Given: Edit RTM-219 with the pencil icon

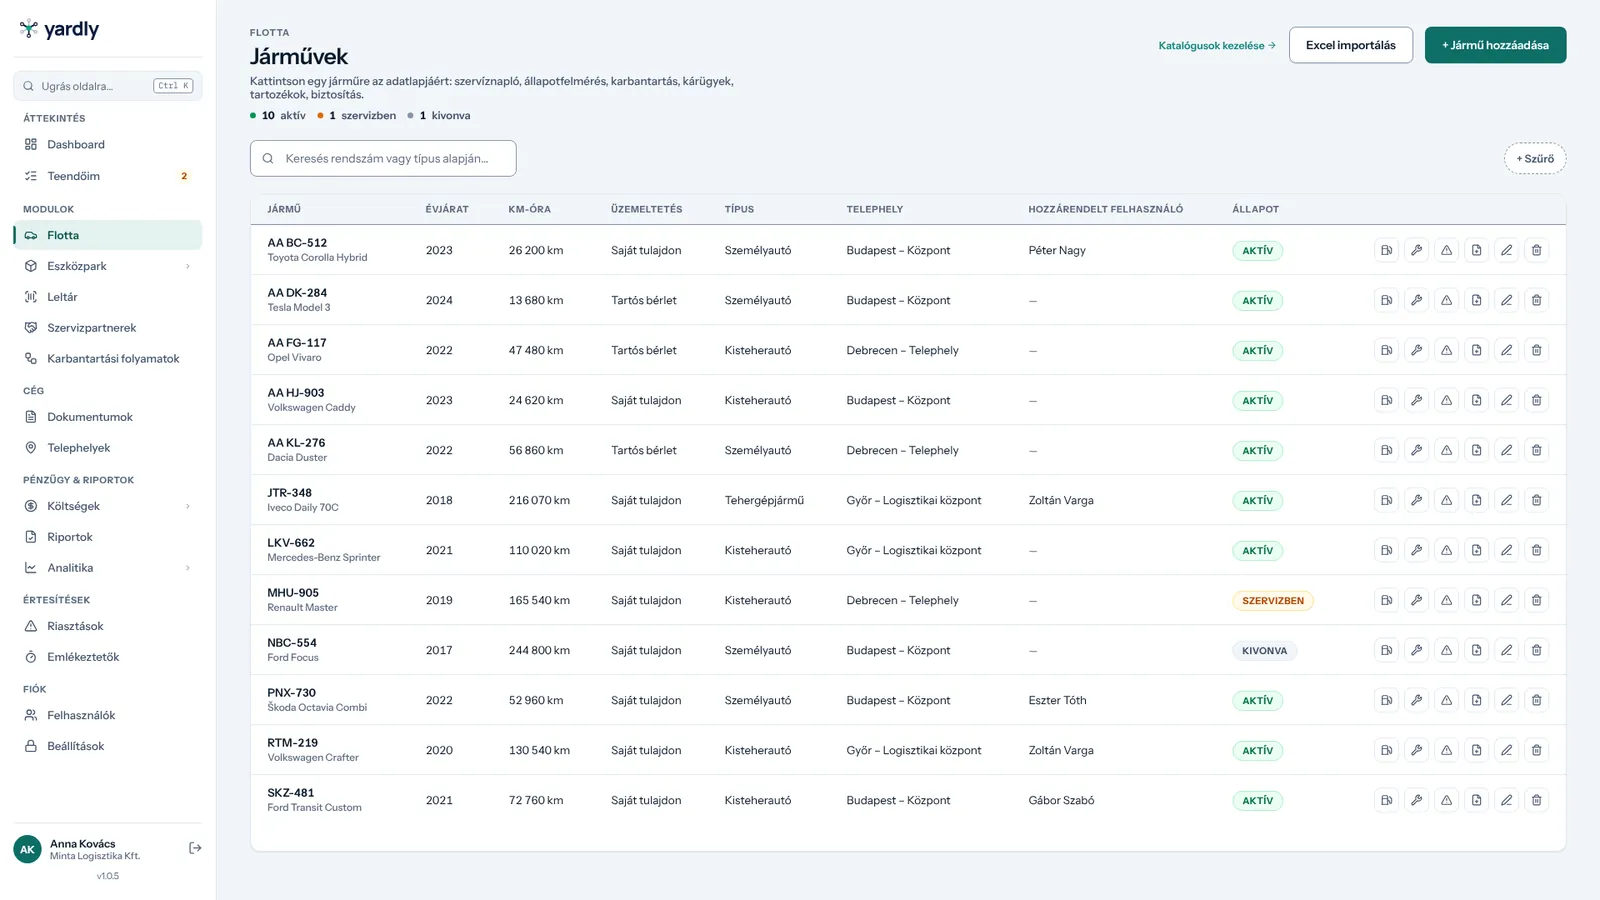Looking at the screenshot, I should [1506, 750].
